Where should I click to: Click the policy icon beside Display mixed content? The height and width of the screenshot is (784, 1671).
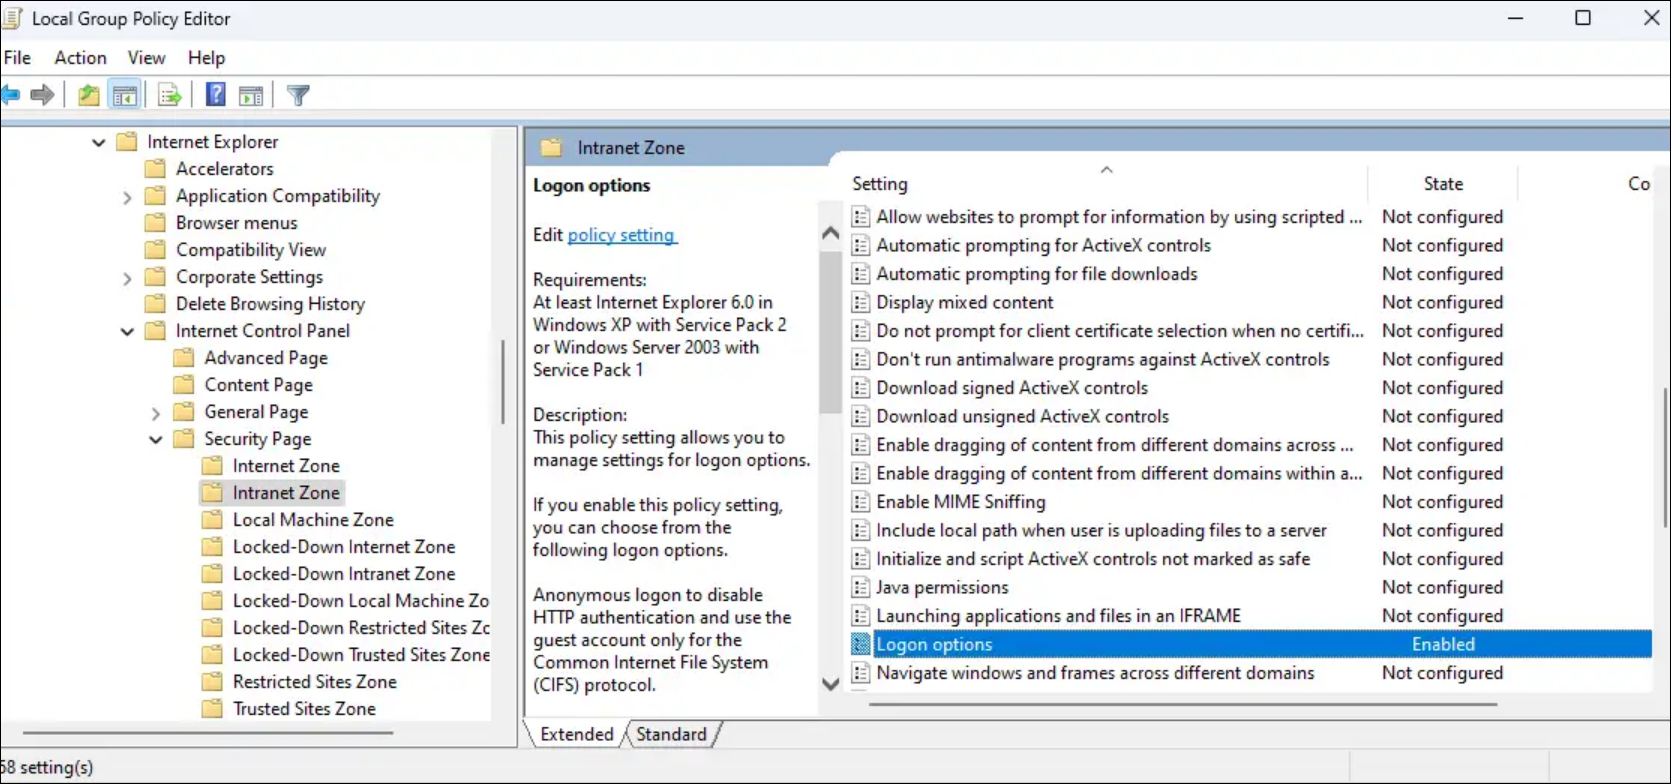coord(860,302)
